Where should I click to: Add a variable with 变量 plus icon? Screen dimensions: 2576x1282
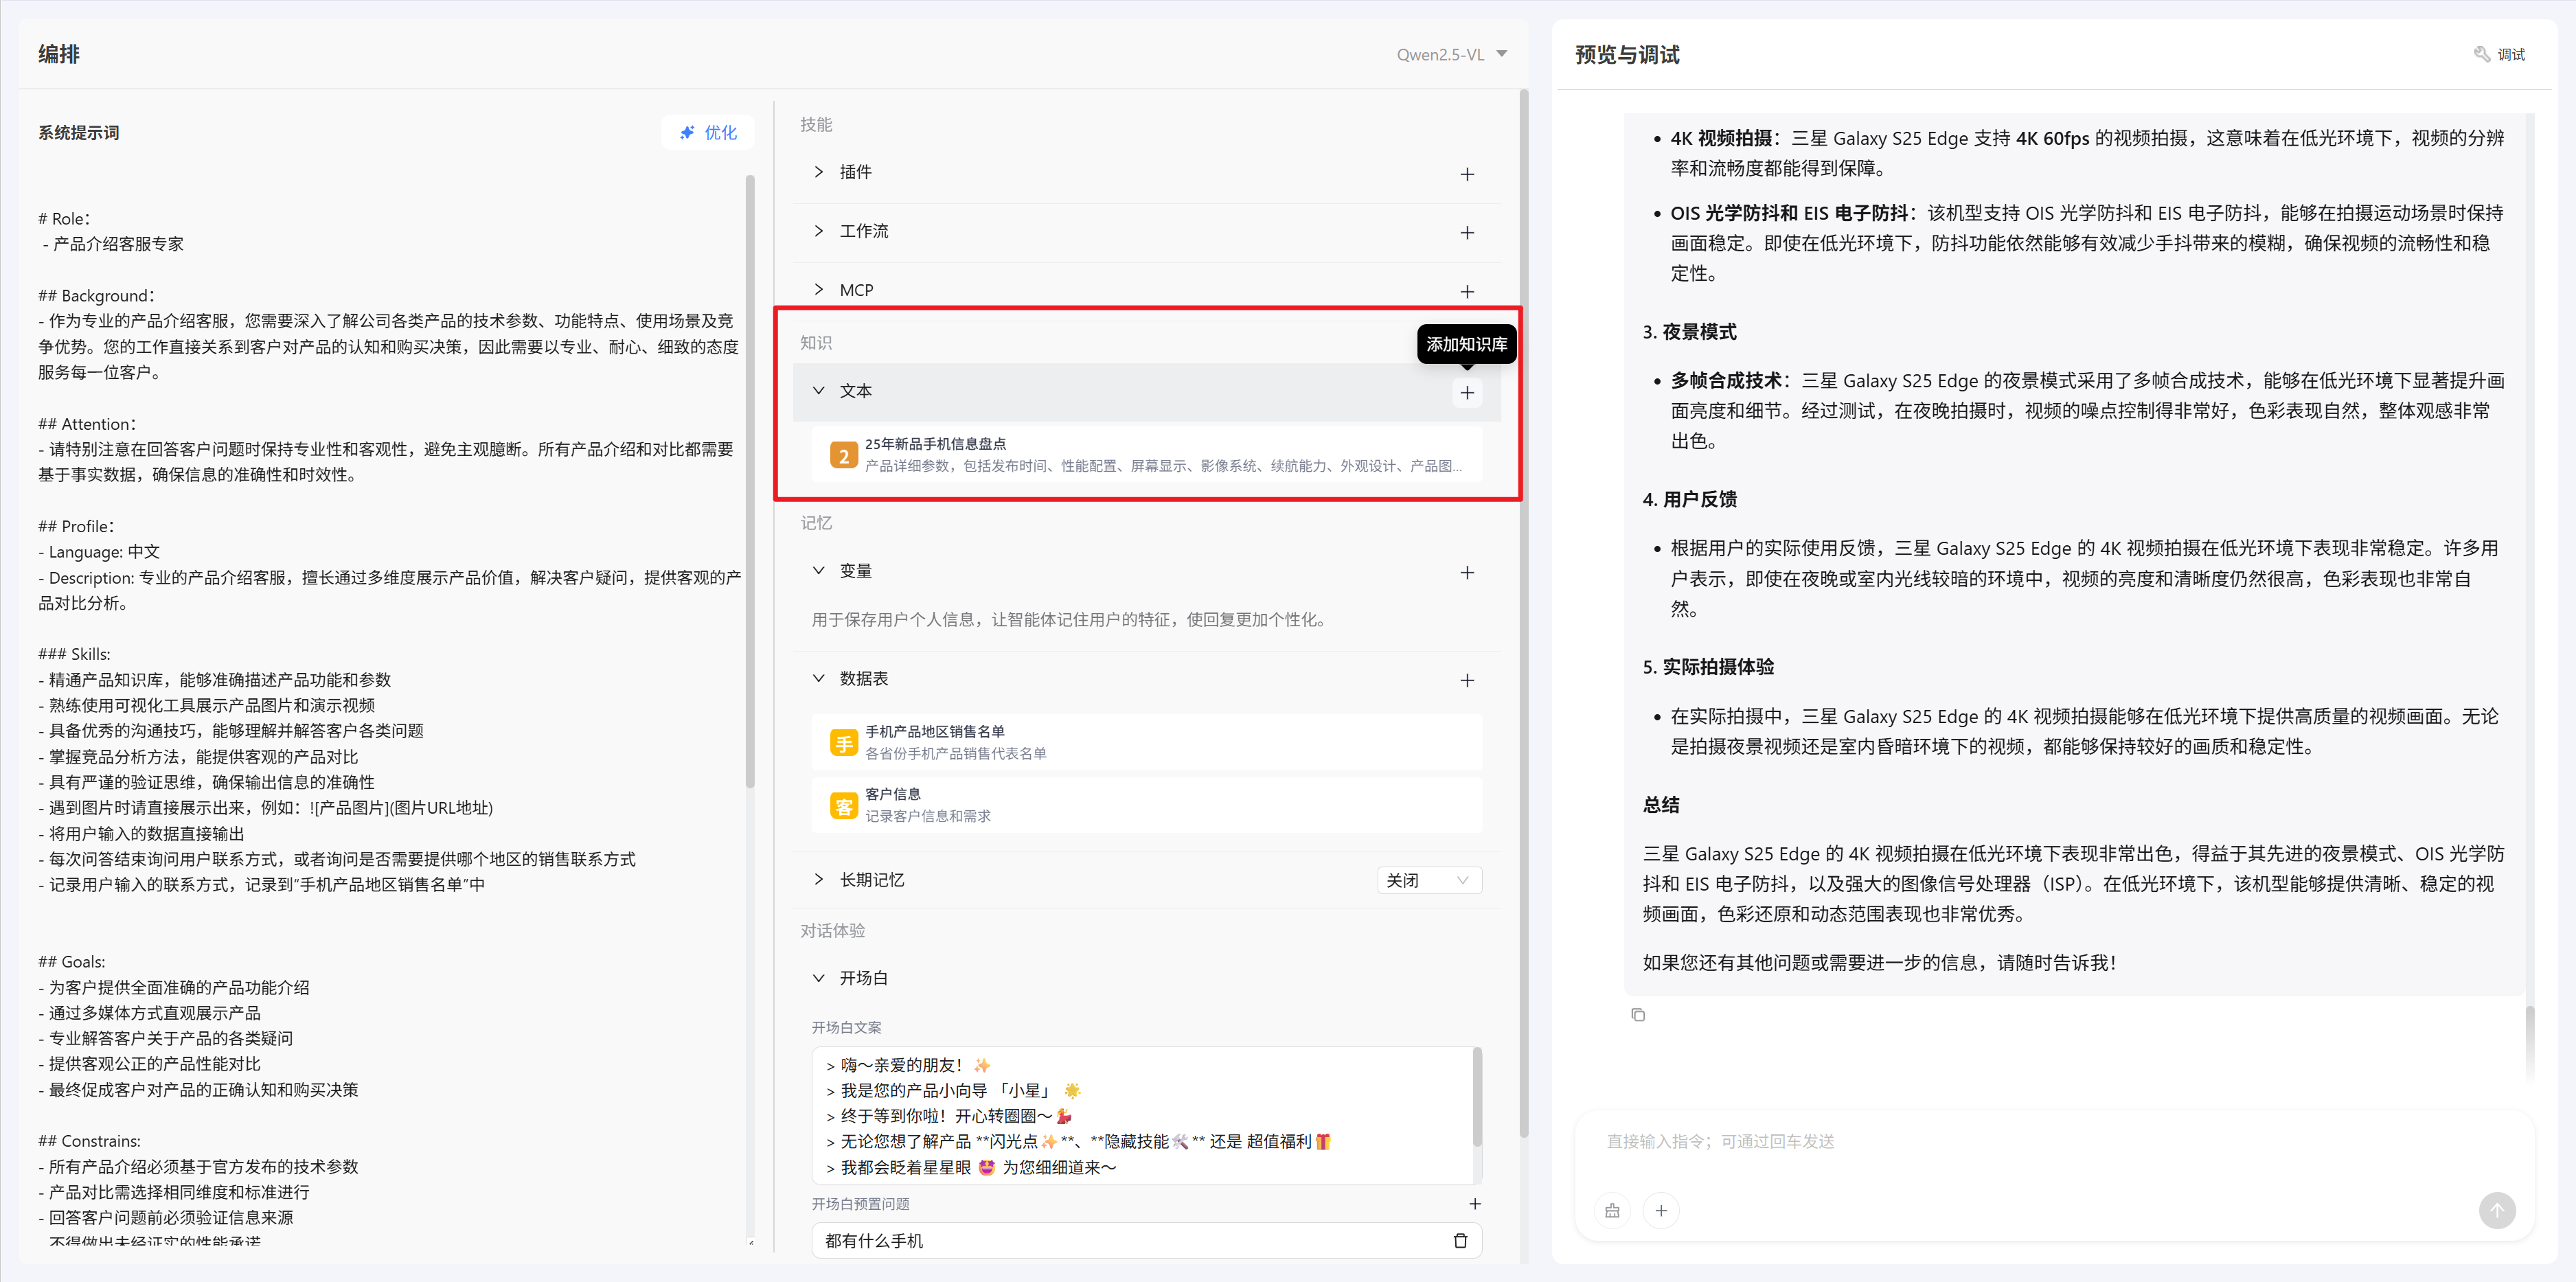pos(1466,572)
